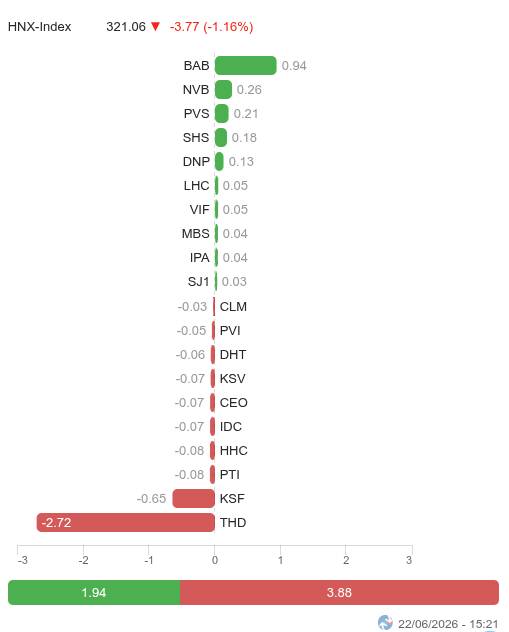Screen dimensions: 509x632
Task: Click the green 1.94 summary segment
Action: (x=94, y=592)
